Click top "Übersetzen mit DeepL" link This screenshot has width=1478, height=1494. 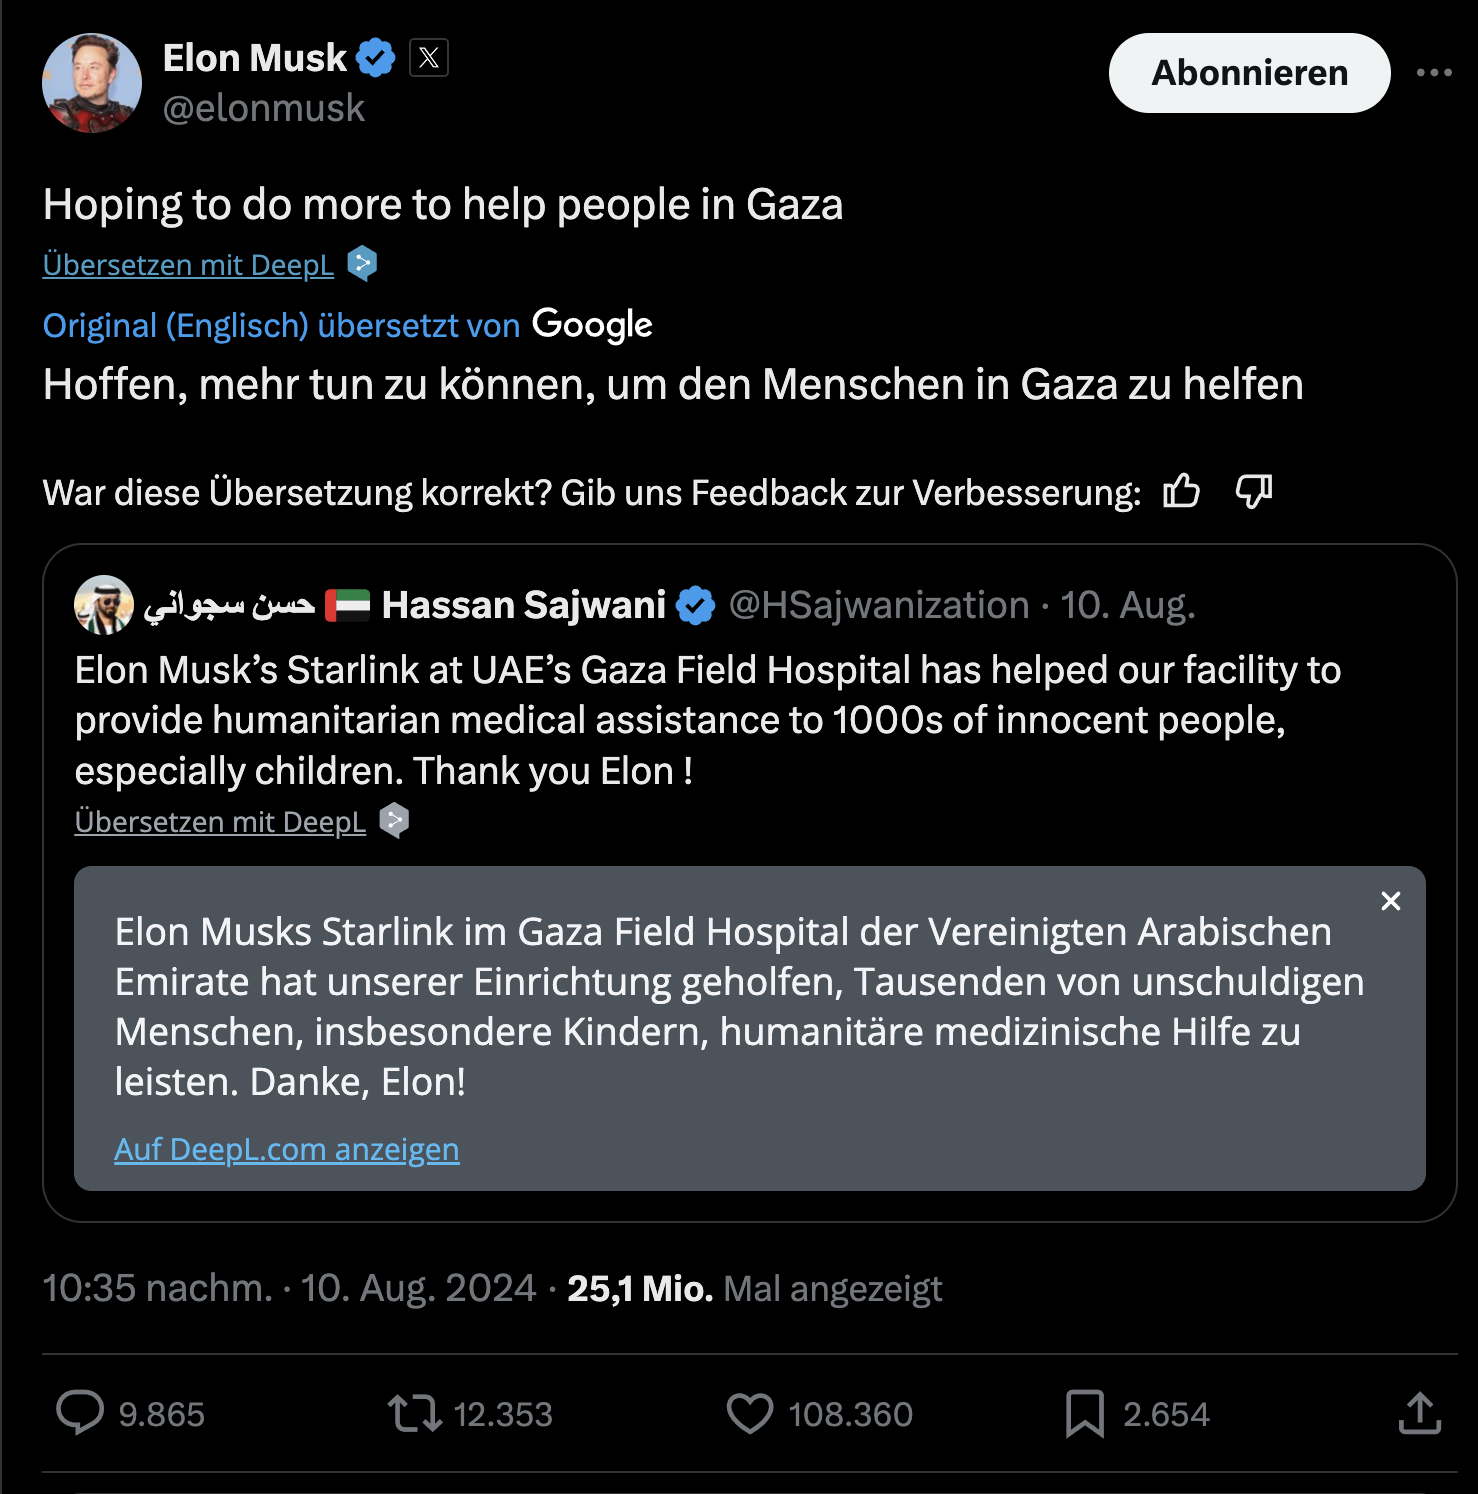point(188,265)
